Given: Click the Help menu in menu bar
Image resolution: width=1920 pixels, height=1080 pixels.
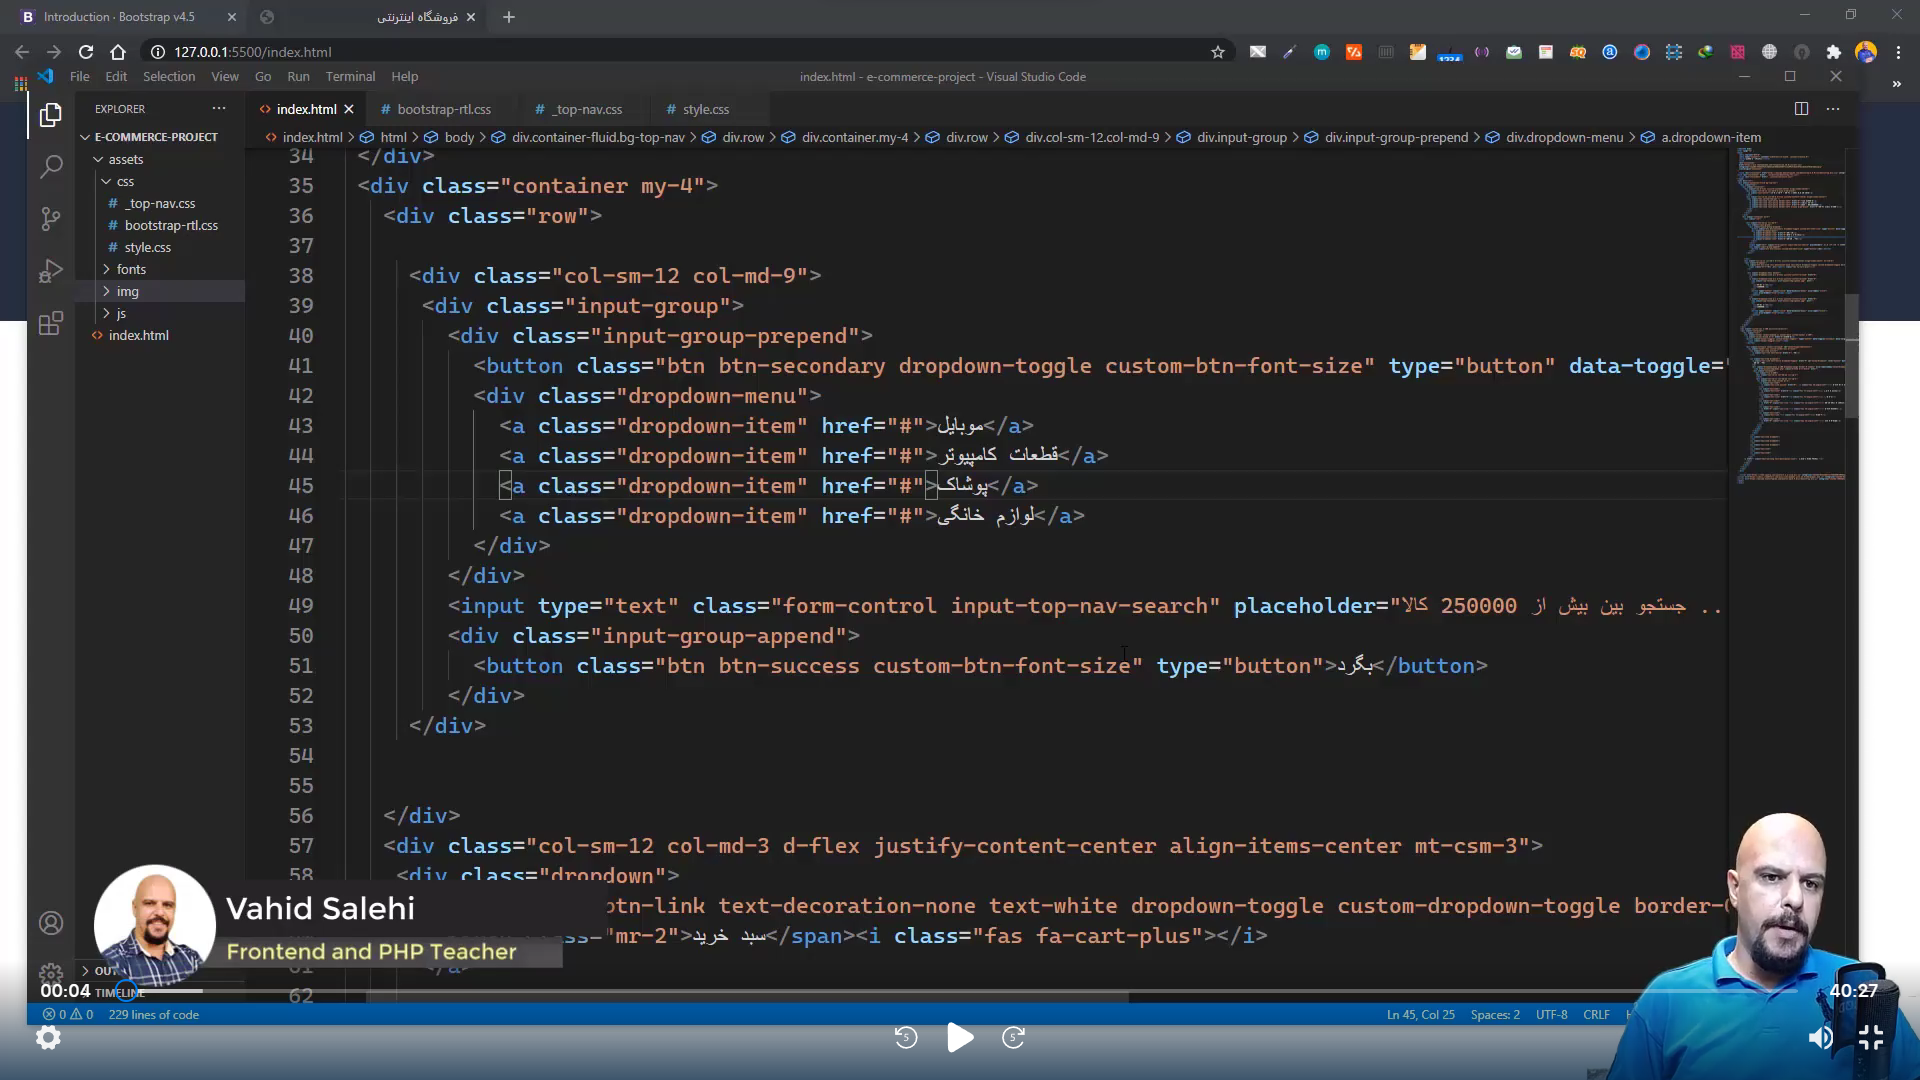Looking at the screenshot, I should (405, 76).
